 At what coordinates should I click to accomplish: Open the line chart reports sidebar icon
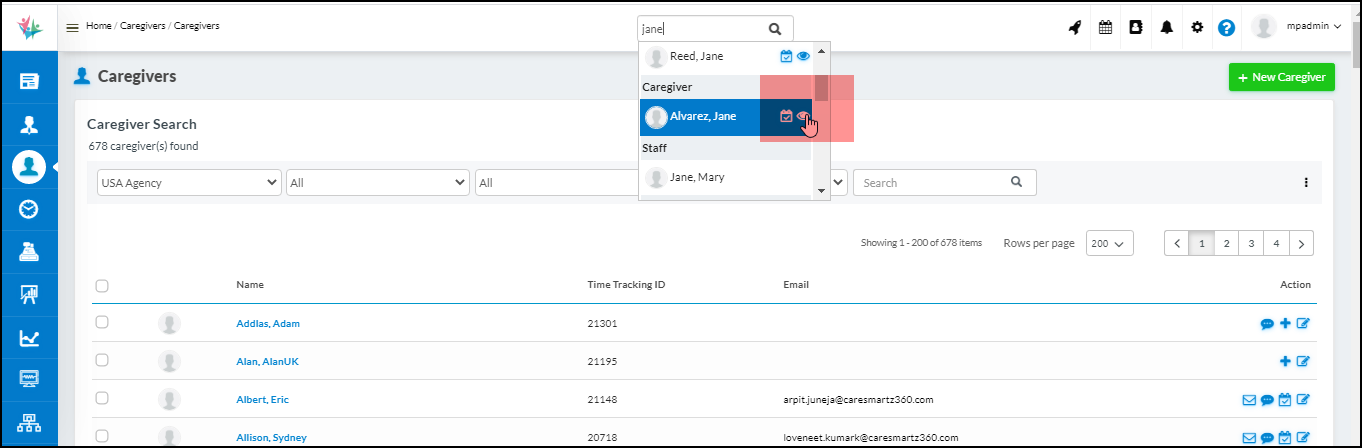[29, 338]
